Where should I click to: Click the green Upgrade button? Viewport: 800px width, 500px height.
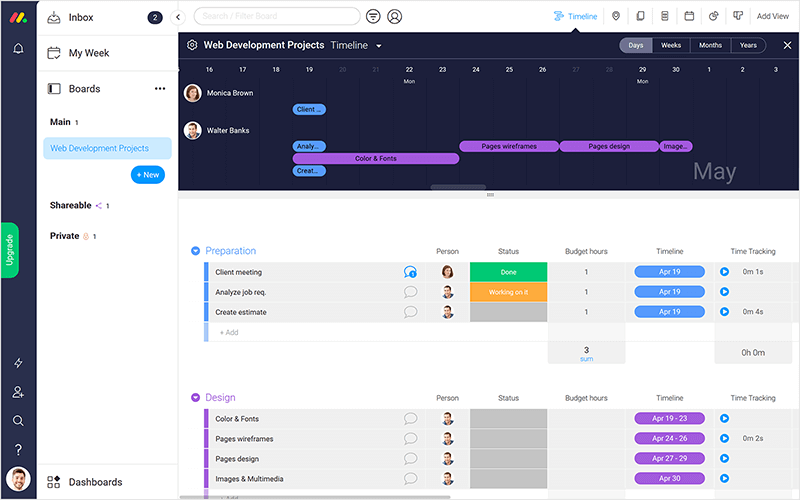pyautogui.click(x=10, y=250)
